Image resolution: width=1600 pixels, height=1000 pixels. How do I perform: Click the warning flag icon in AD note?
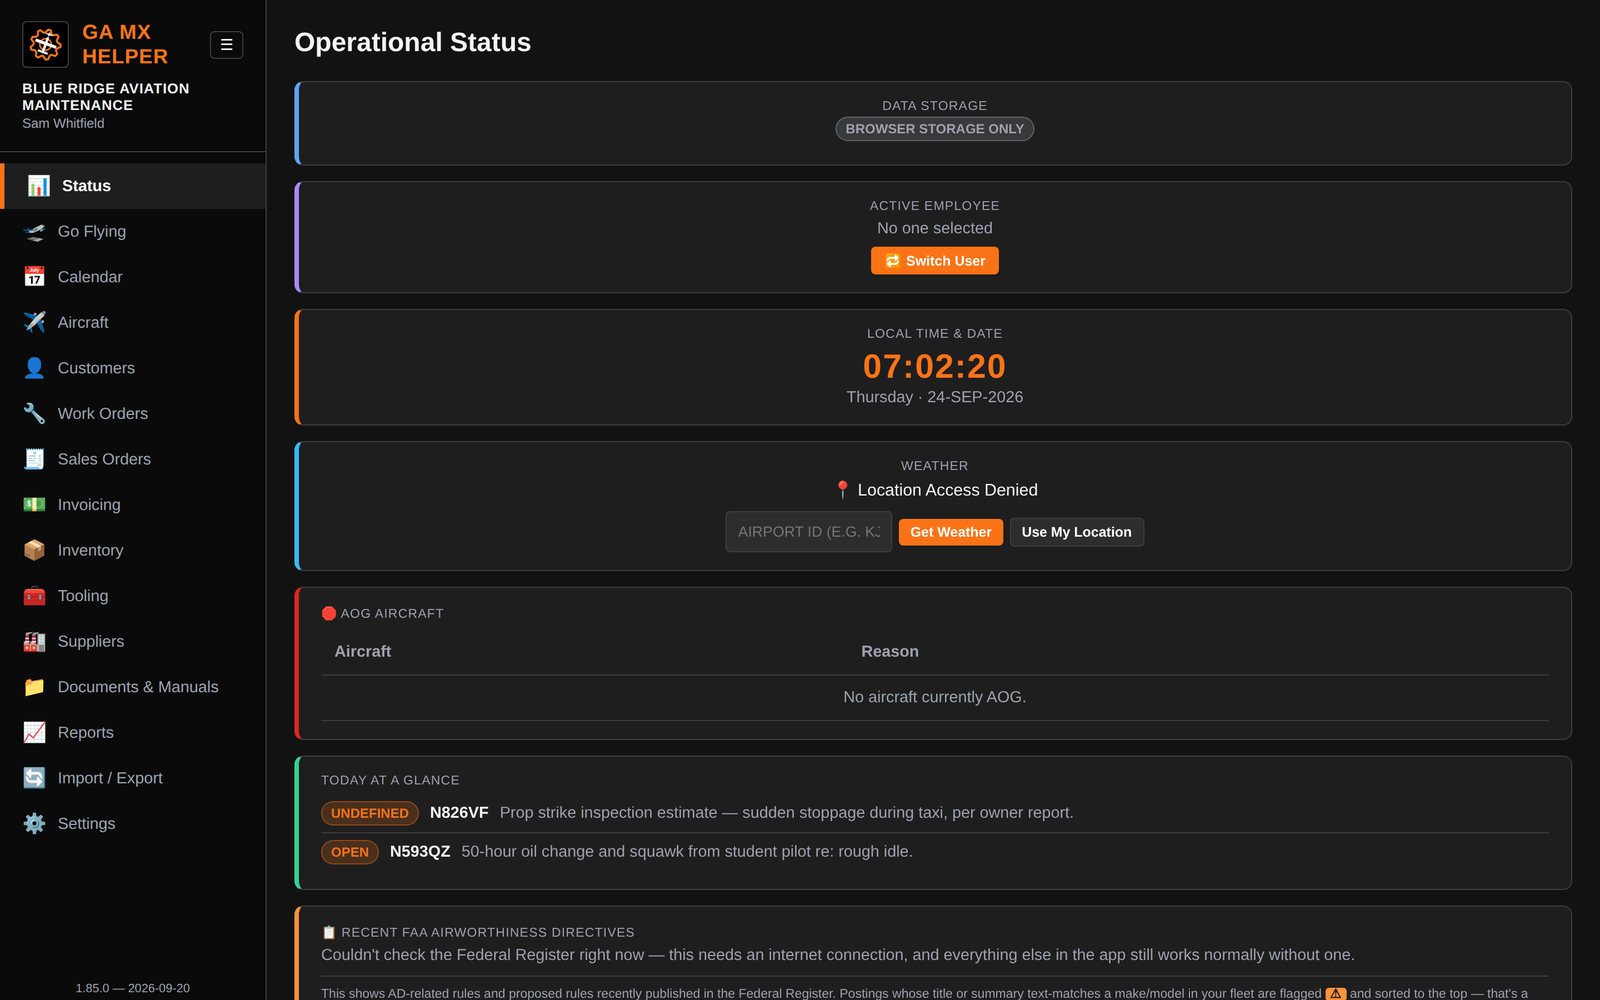[1336, 994]
